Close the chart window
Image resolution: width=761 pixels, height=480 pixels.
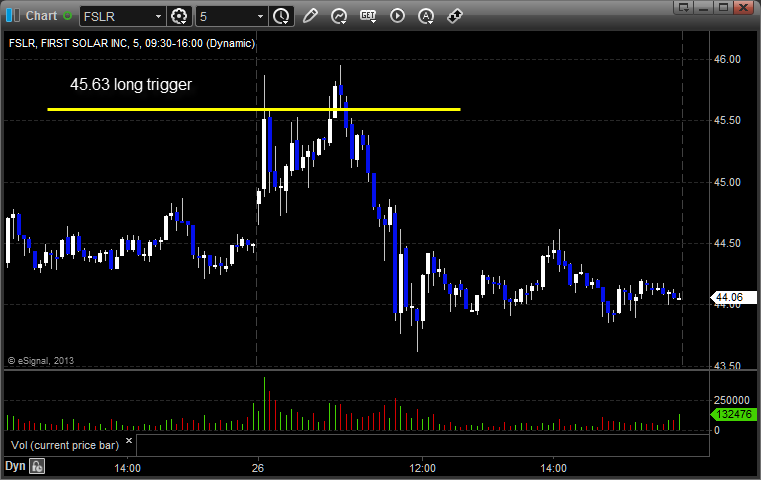[x=743, y=7]
